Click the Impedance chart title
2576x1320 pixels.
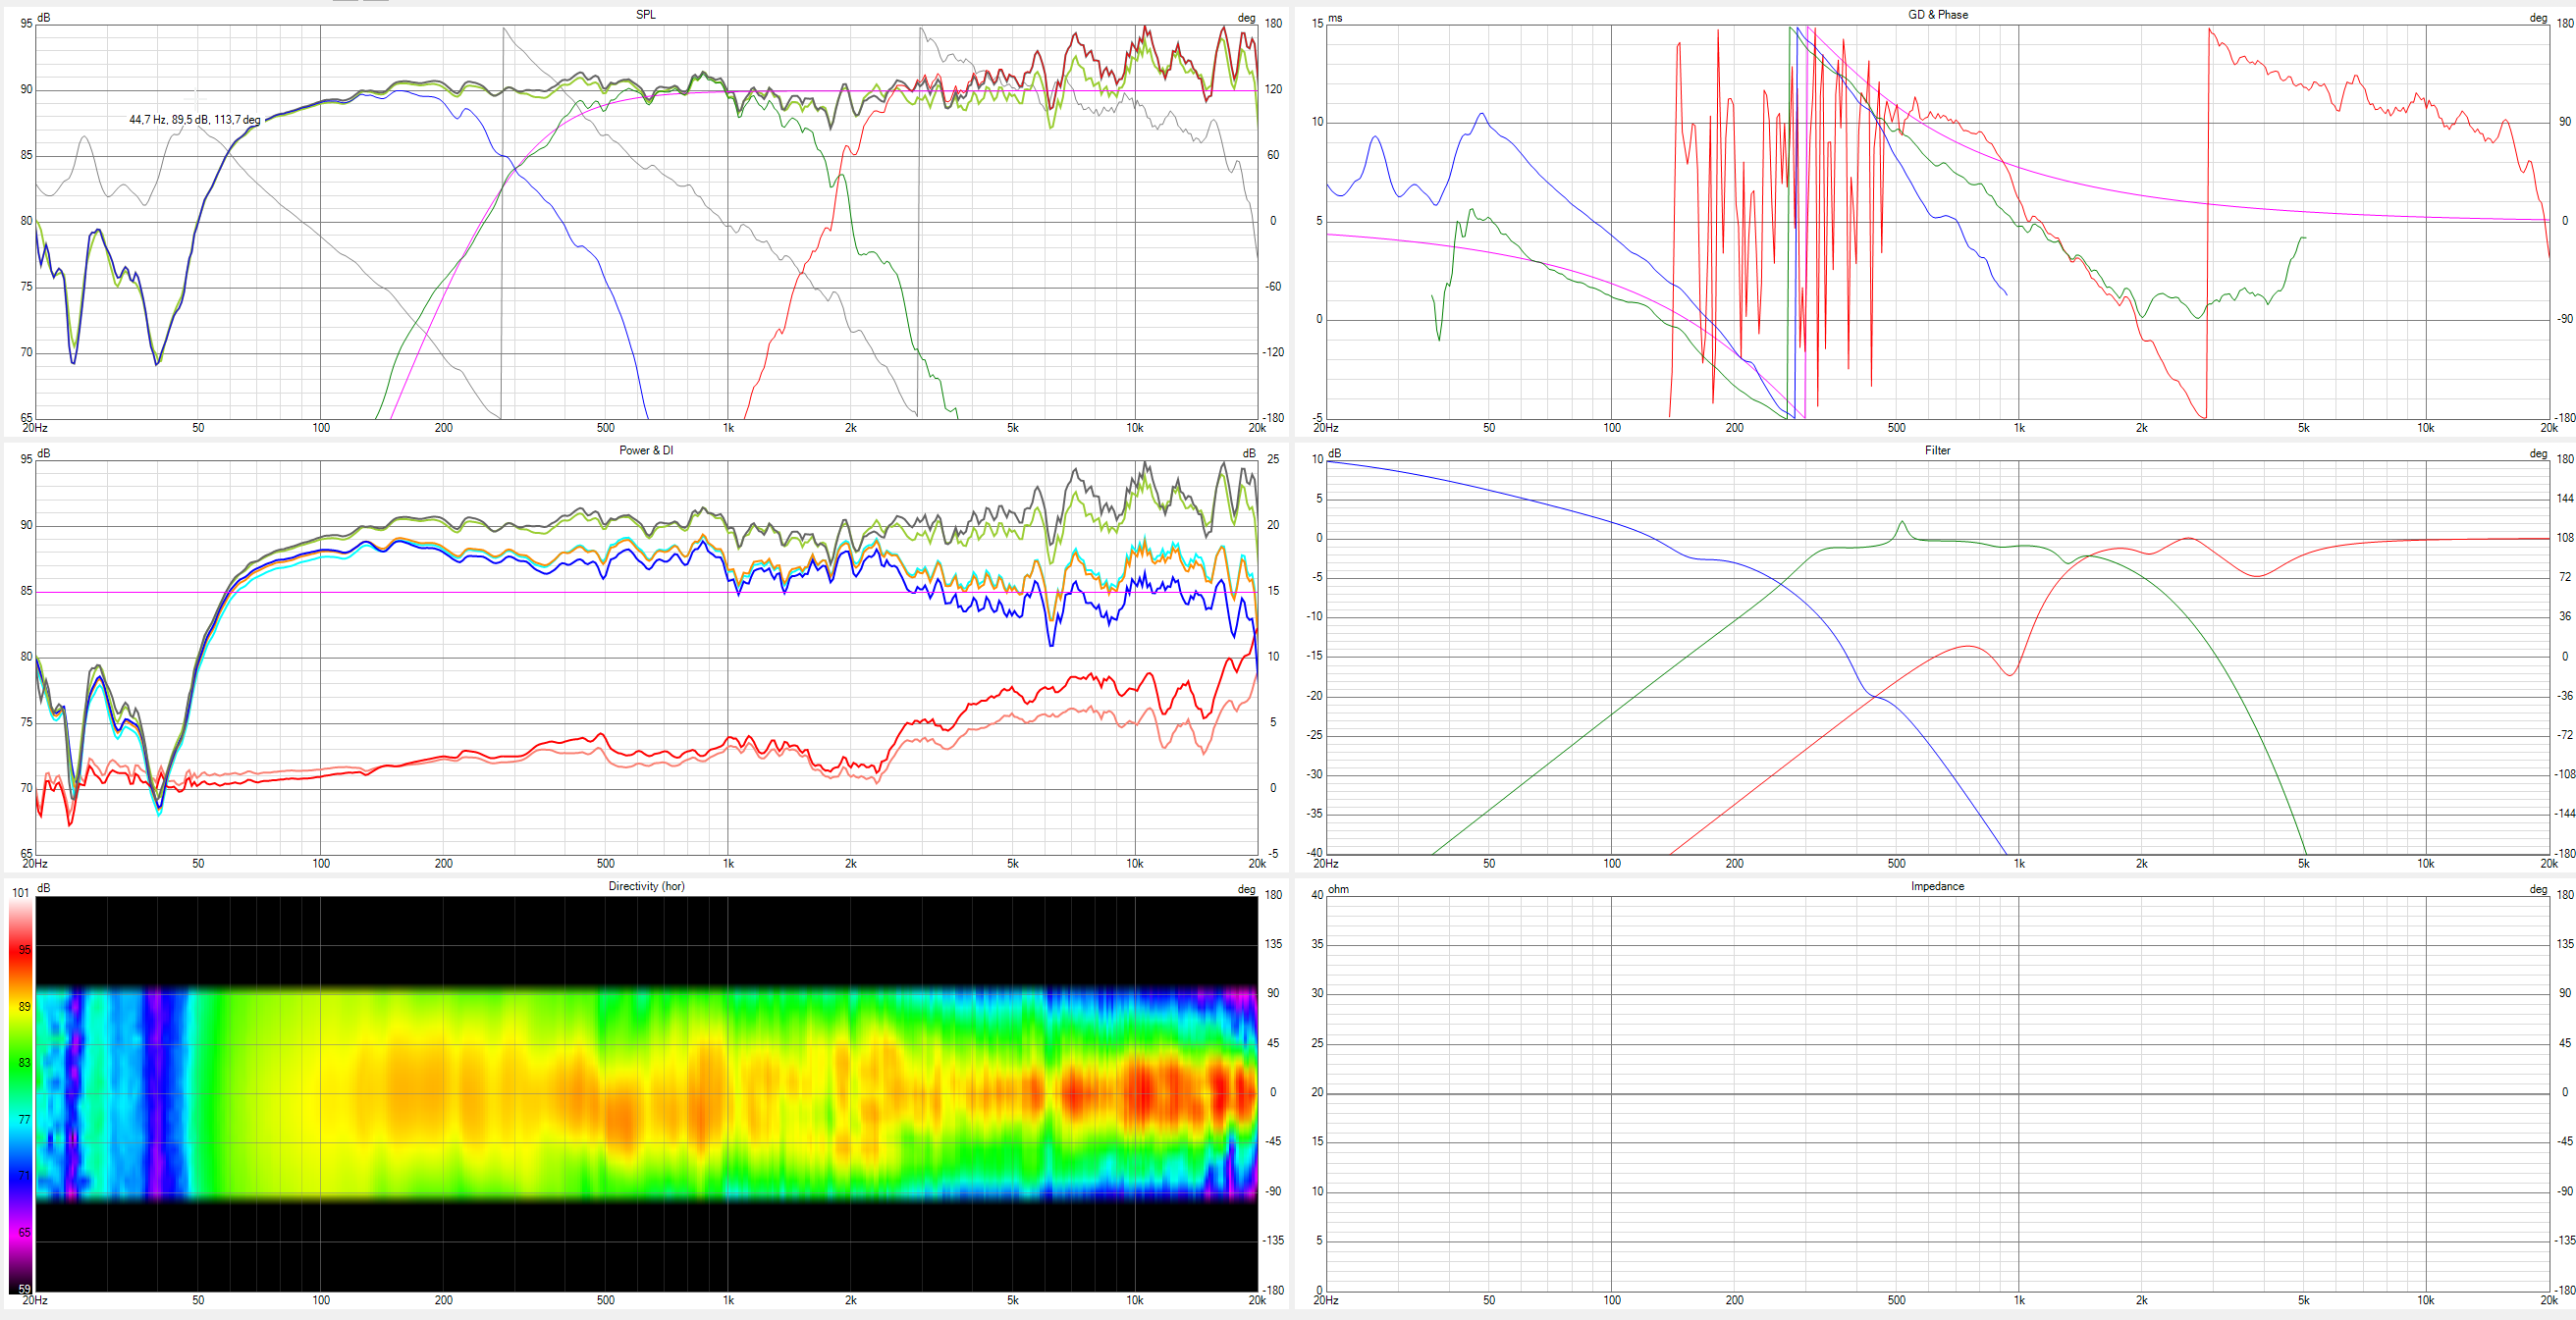[x=1937, y=887]
